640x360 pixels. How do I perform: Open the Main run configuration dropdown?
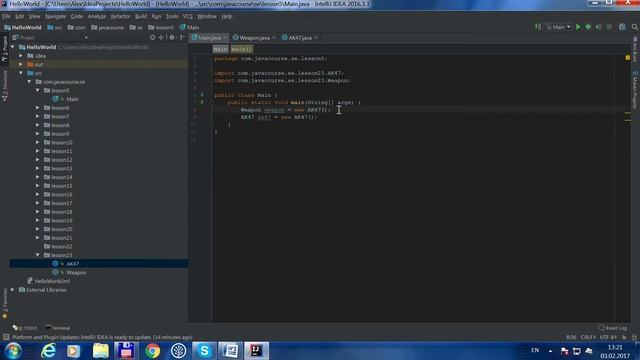point(558,27)
